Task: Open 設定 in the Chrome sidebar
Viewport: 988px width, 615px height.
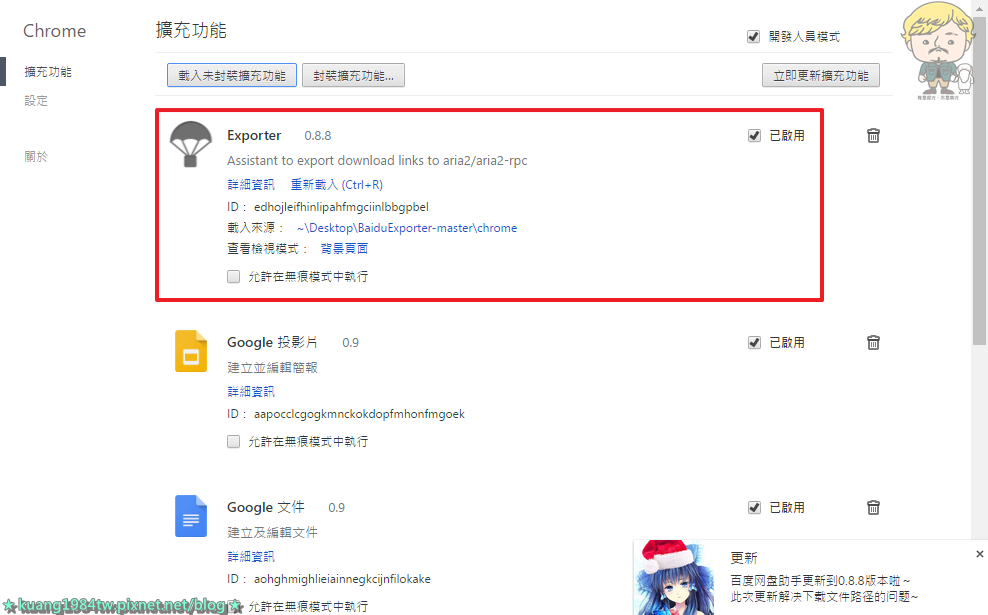Action: click(36, 101)
